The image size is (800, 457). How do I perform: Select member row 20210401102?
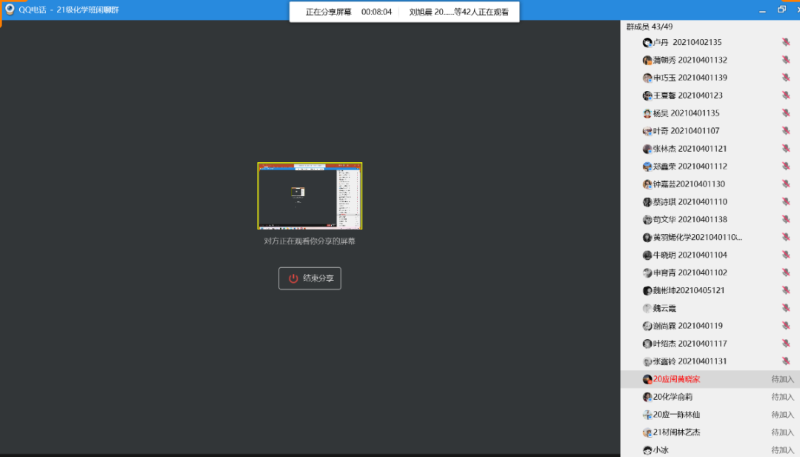[710, 272]
